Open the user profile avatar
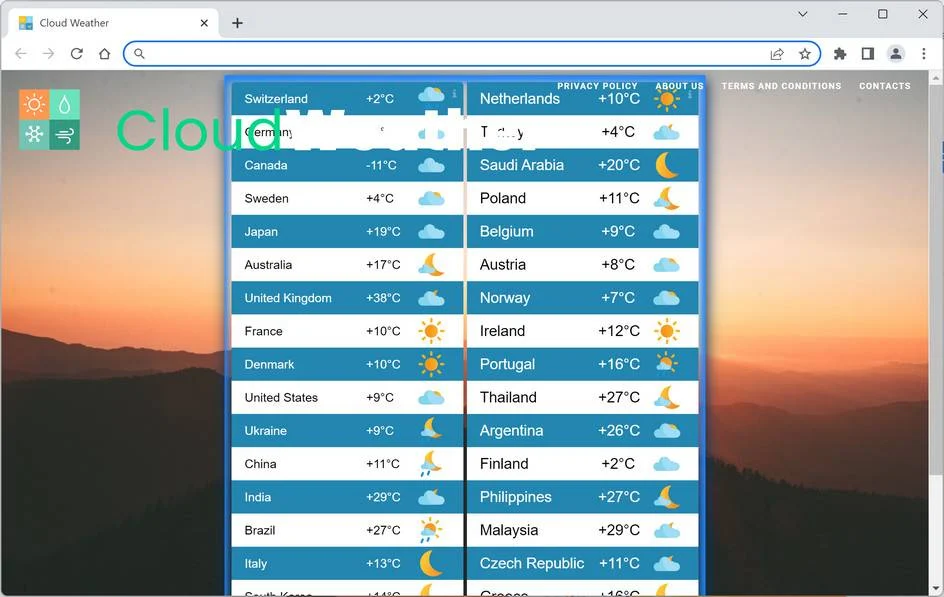 coord(896,54)
